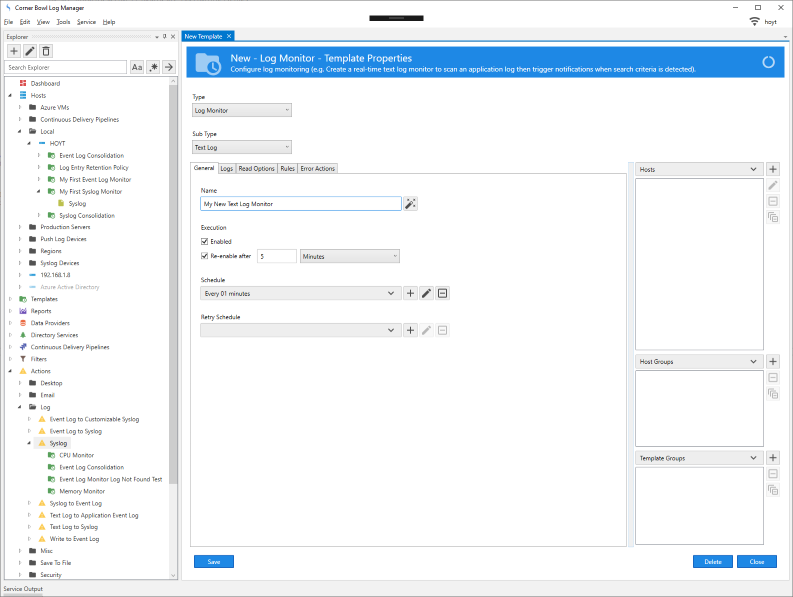Click the refresh circle icon in header
The image size is (793, 597).
coord(768,62)
